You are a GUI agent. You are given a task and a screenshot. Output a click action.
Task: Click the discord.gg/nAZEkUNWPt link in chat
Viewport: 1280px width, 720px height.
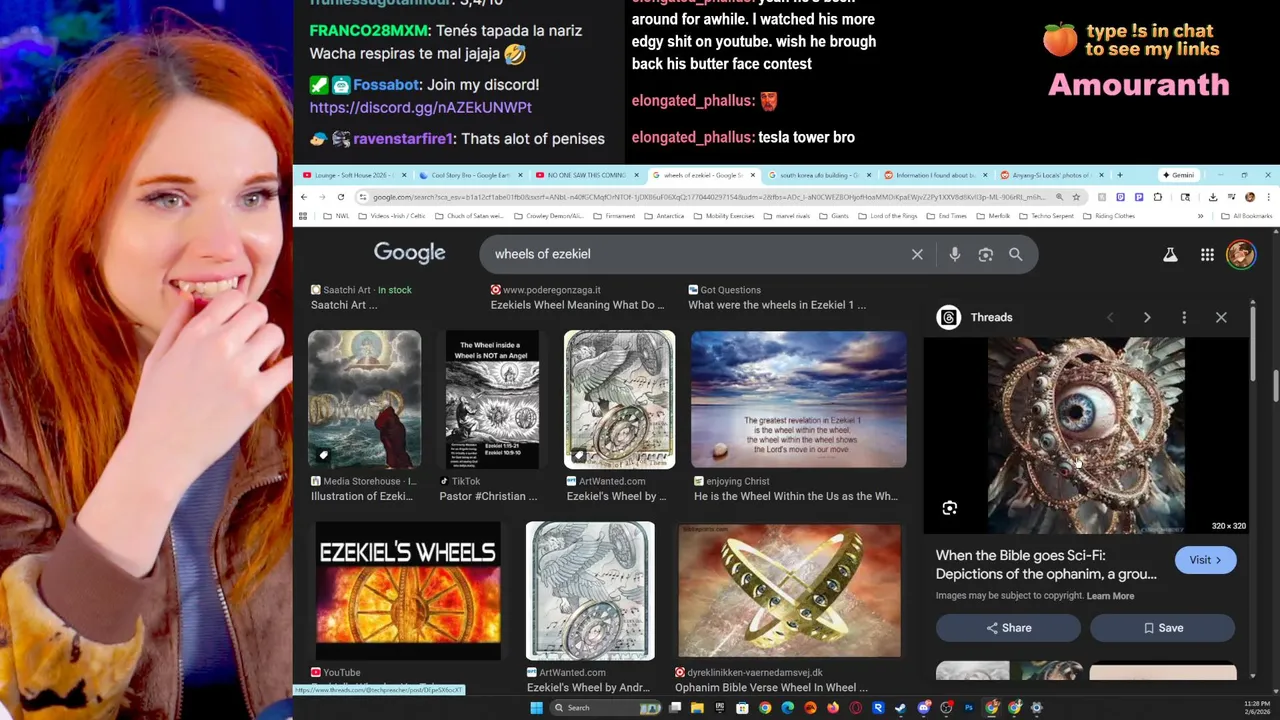421,107
